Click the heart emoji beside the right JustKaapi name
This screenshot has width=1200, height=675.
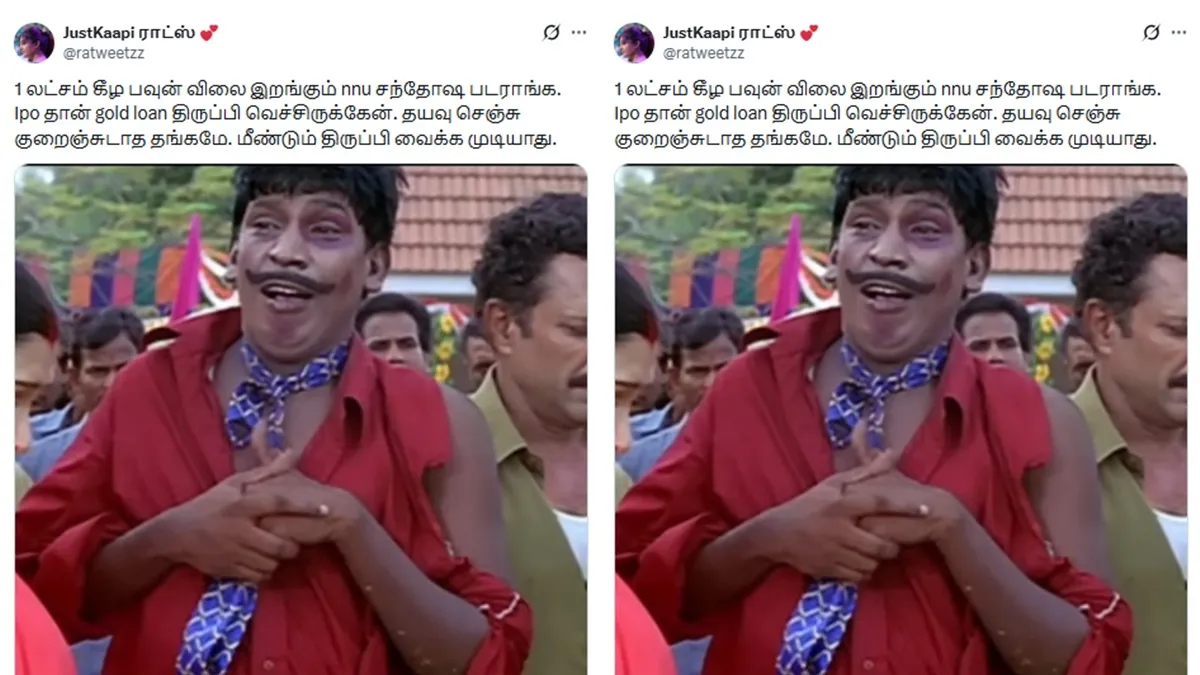(809, 33)
